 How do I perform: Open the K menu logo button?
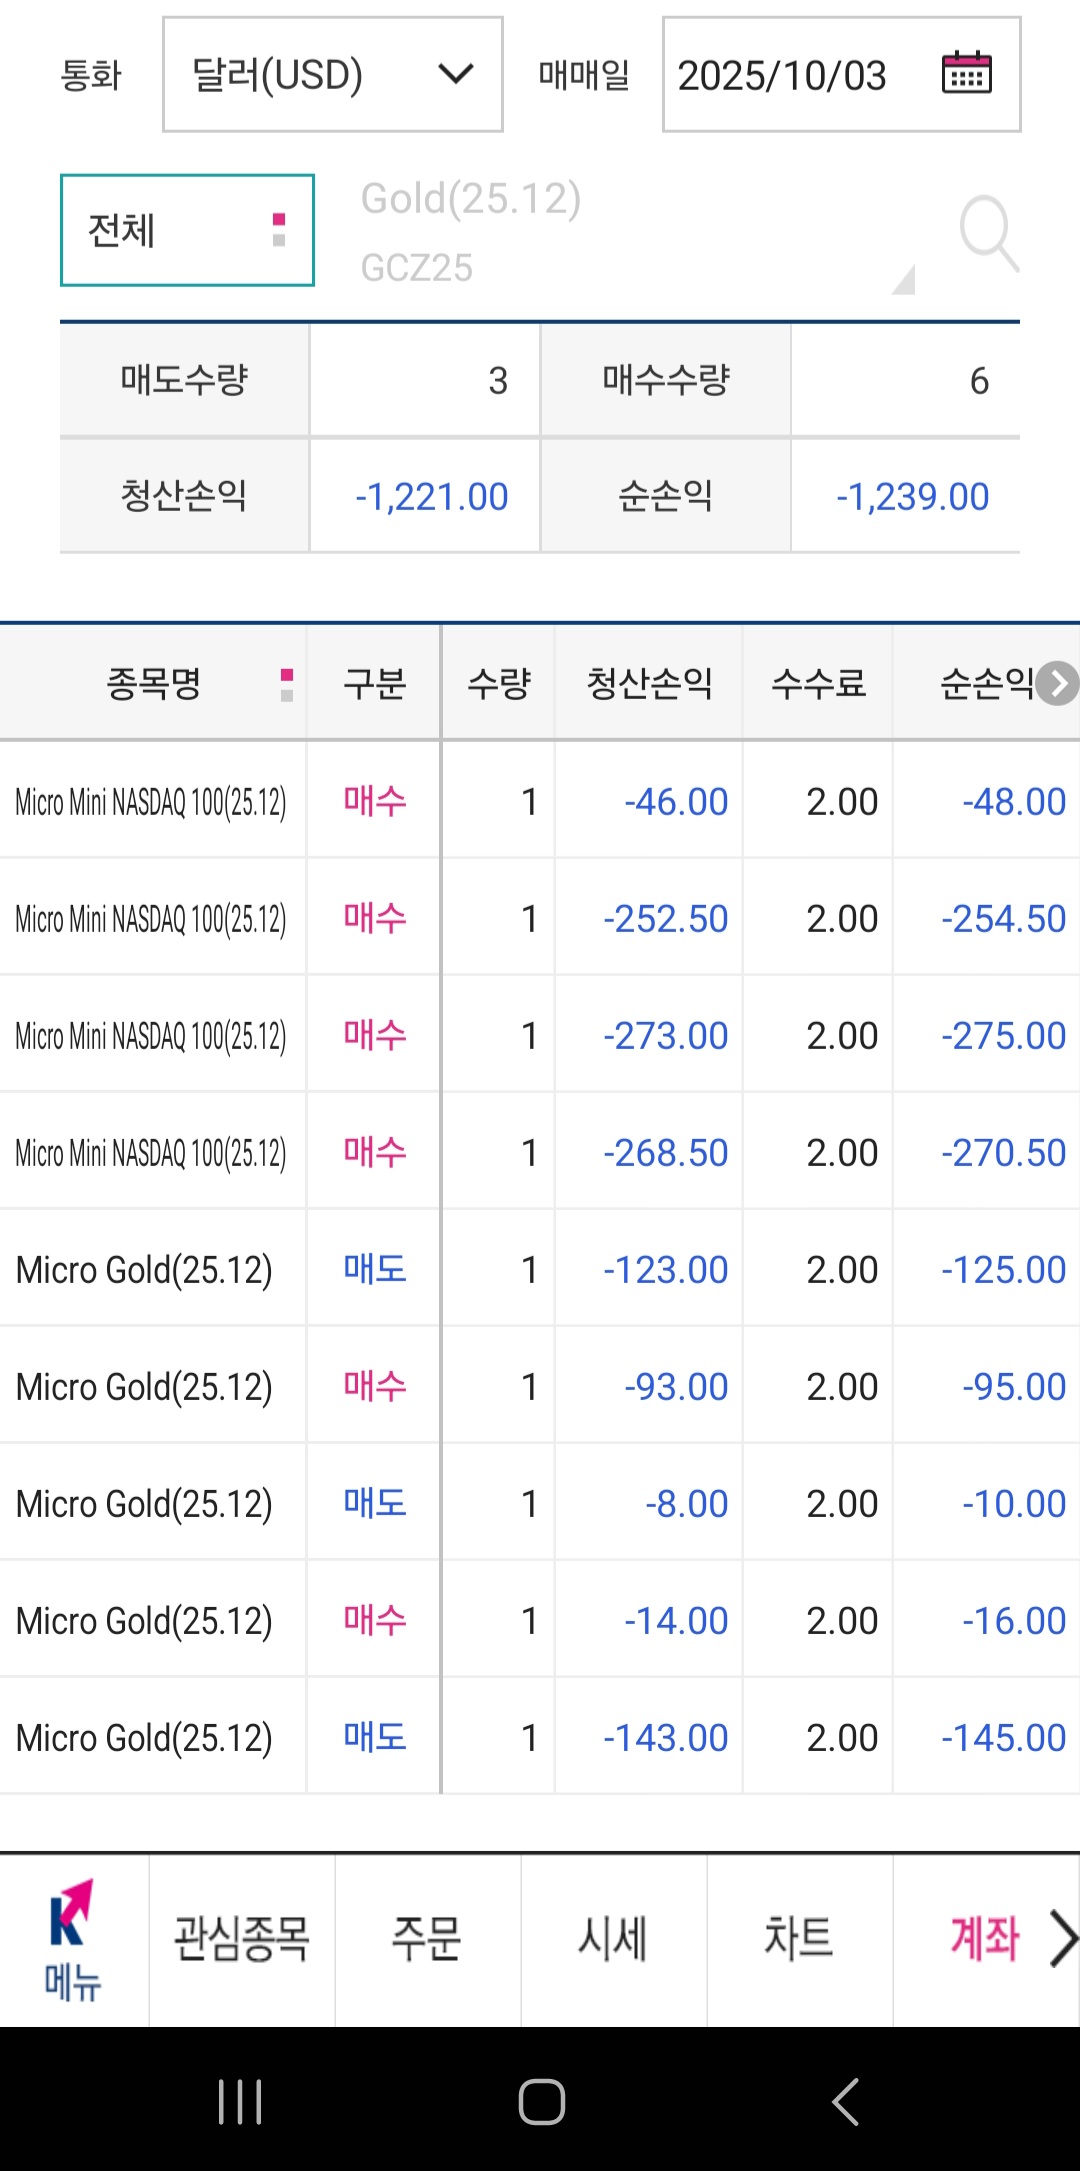click(73, 1940)
